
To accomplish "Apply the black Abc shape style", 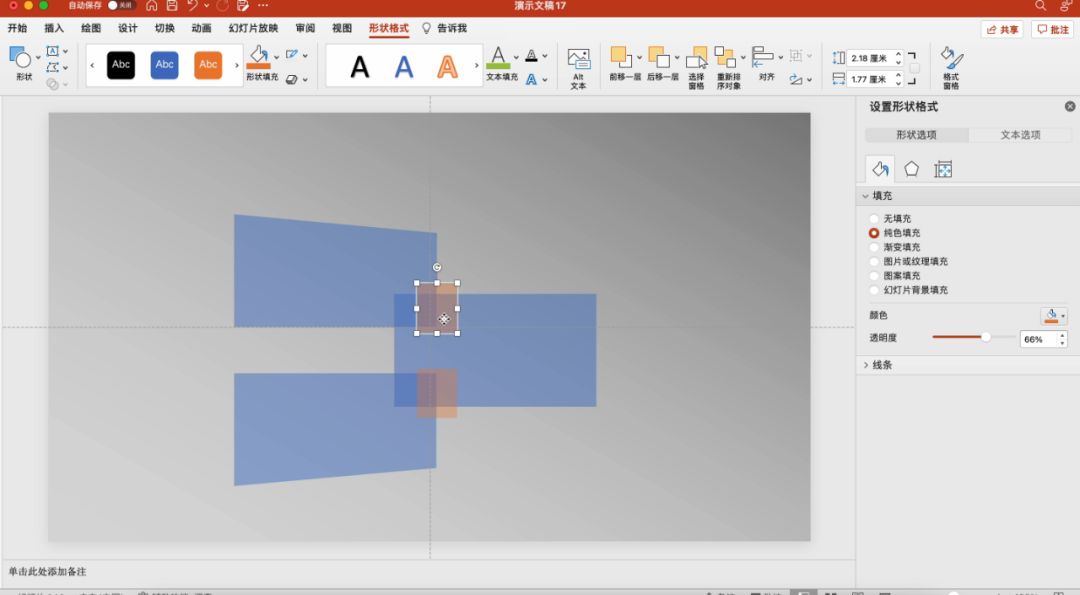I will pyautogui.click(x=121, y=65).
